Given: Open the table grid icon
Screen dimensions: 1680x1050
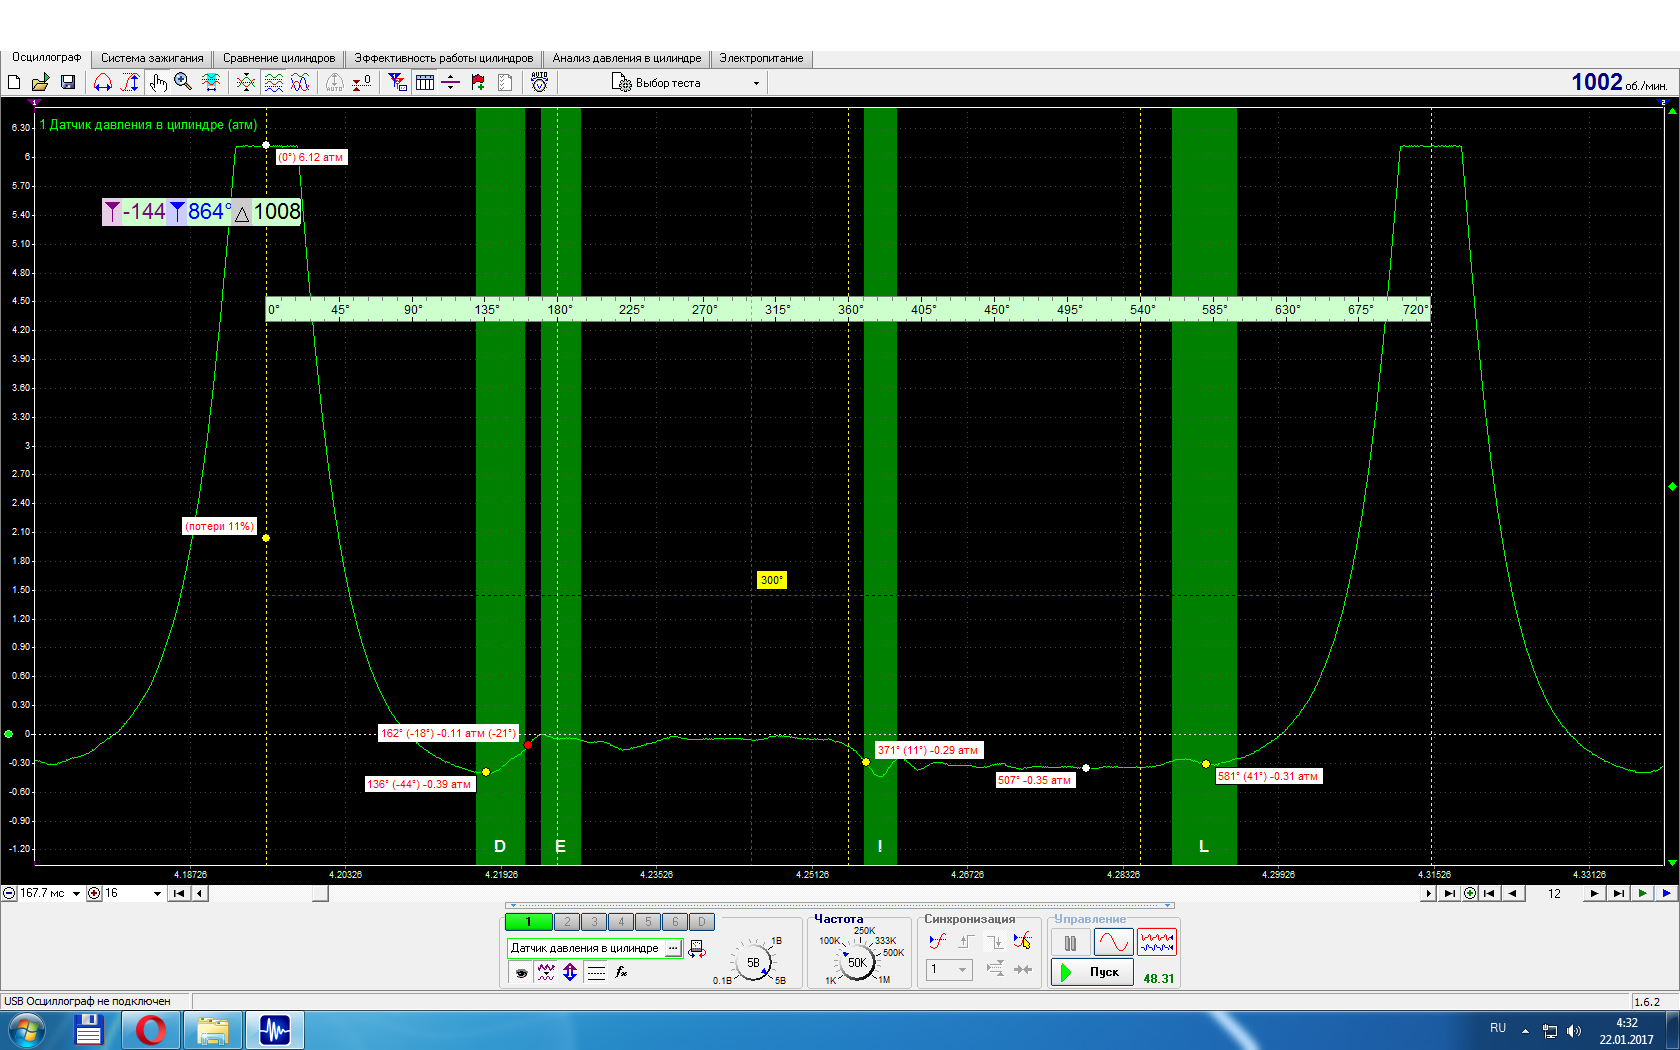Looking at the screenshot, I should [425, 82].
